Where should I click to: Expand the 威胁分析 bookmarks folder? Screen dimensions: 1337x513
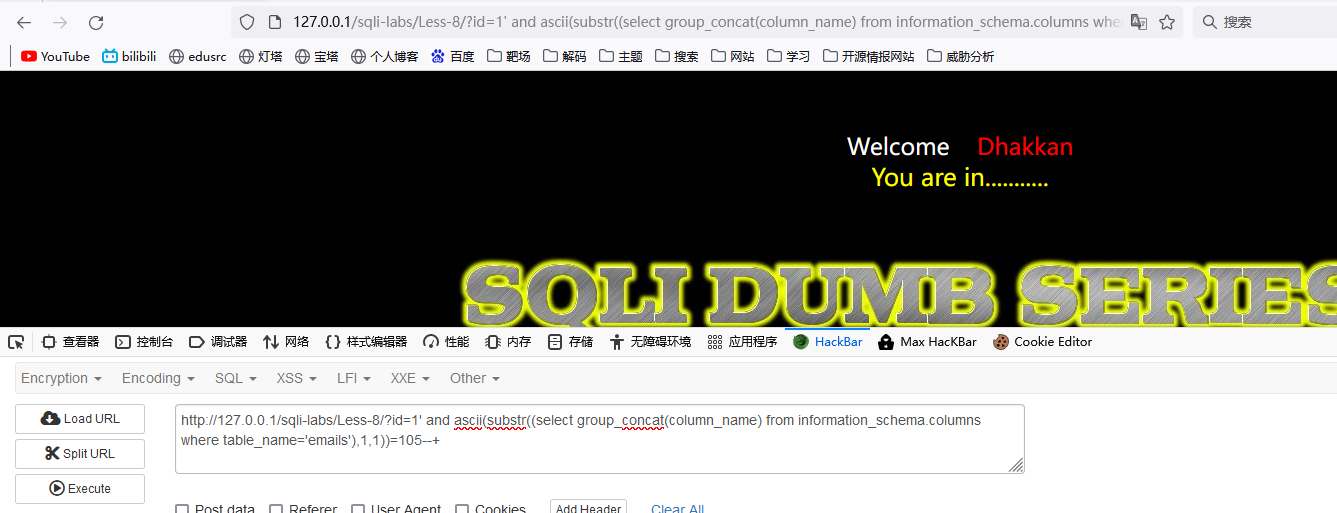pyautogui.click(x=960, y=57)
